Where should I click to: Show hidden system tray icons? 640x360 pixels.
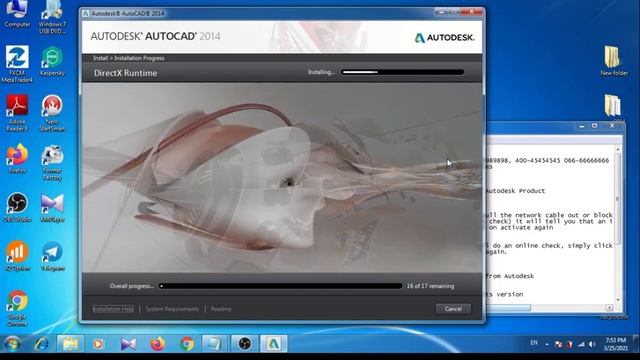(547, 344)
